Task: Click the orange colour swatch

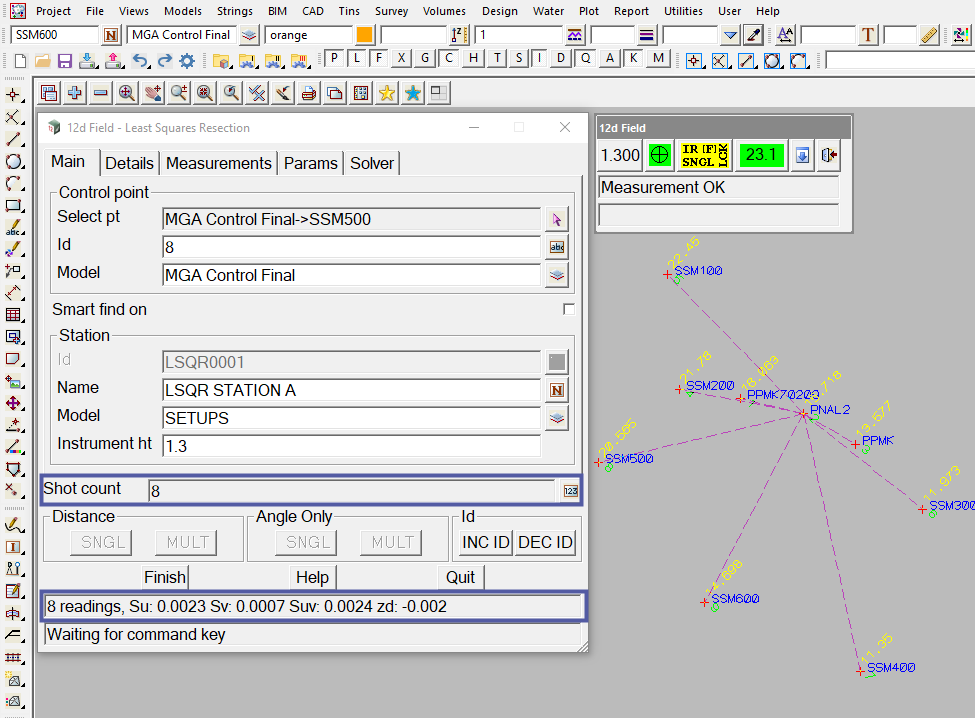Action: tap(364, 35)
